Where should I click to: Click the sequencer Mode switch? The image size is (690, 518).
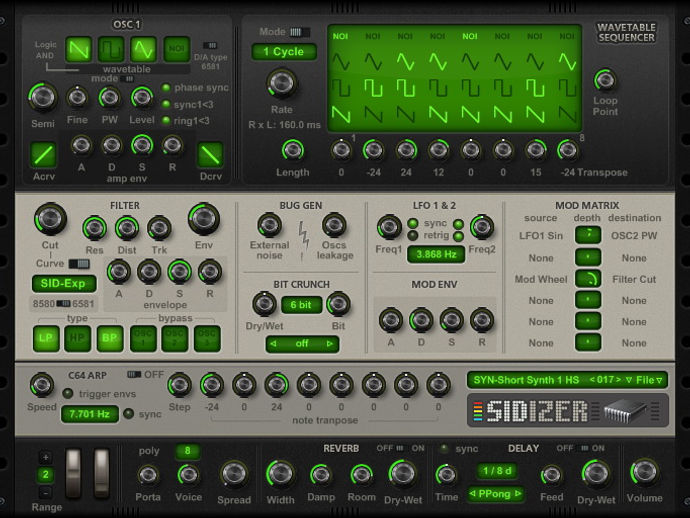click(300, 32)
